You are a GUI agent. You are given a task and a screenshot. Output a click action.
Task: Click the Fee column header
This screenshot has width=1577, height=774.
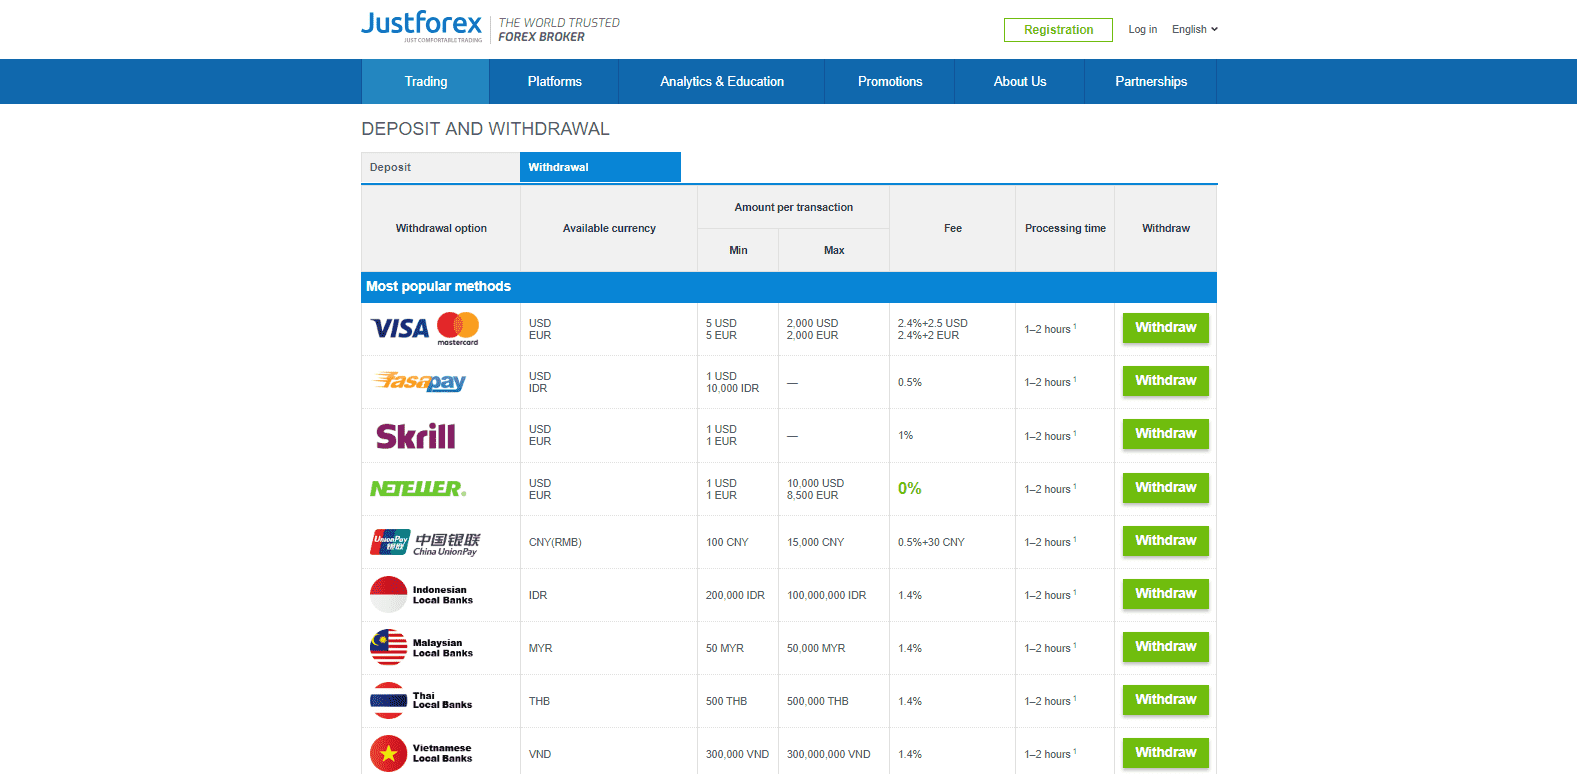point(953,229)
